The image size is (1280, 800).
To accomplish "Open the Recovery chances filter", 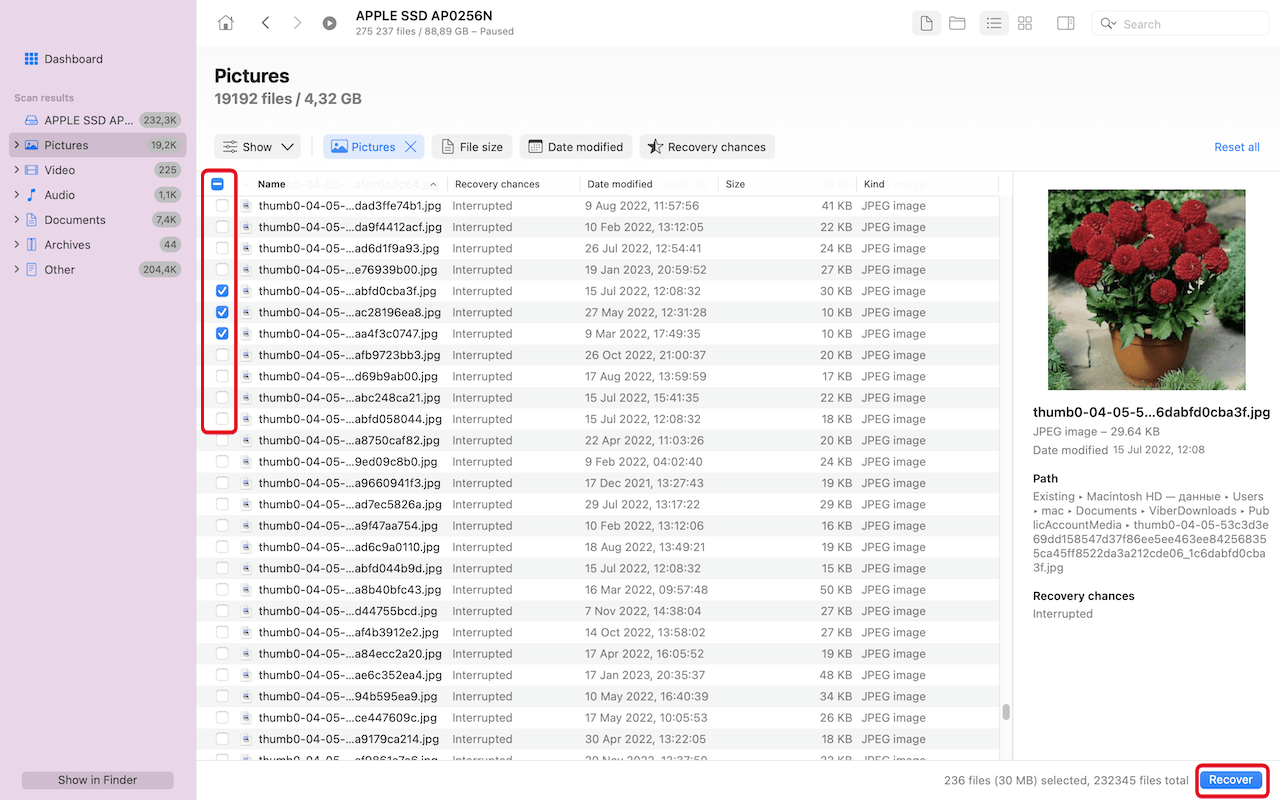I will (x=707, y=147).
